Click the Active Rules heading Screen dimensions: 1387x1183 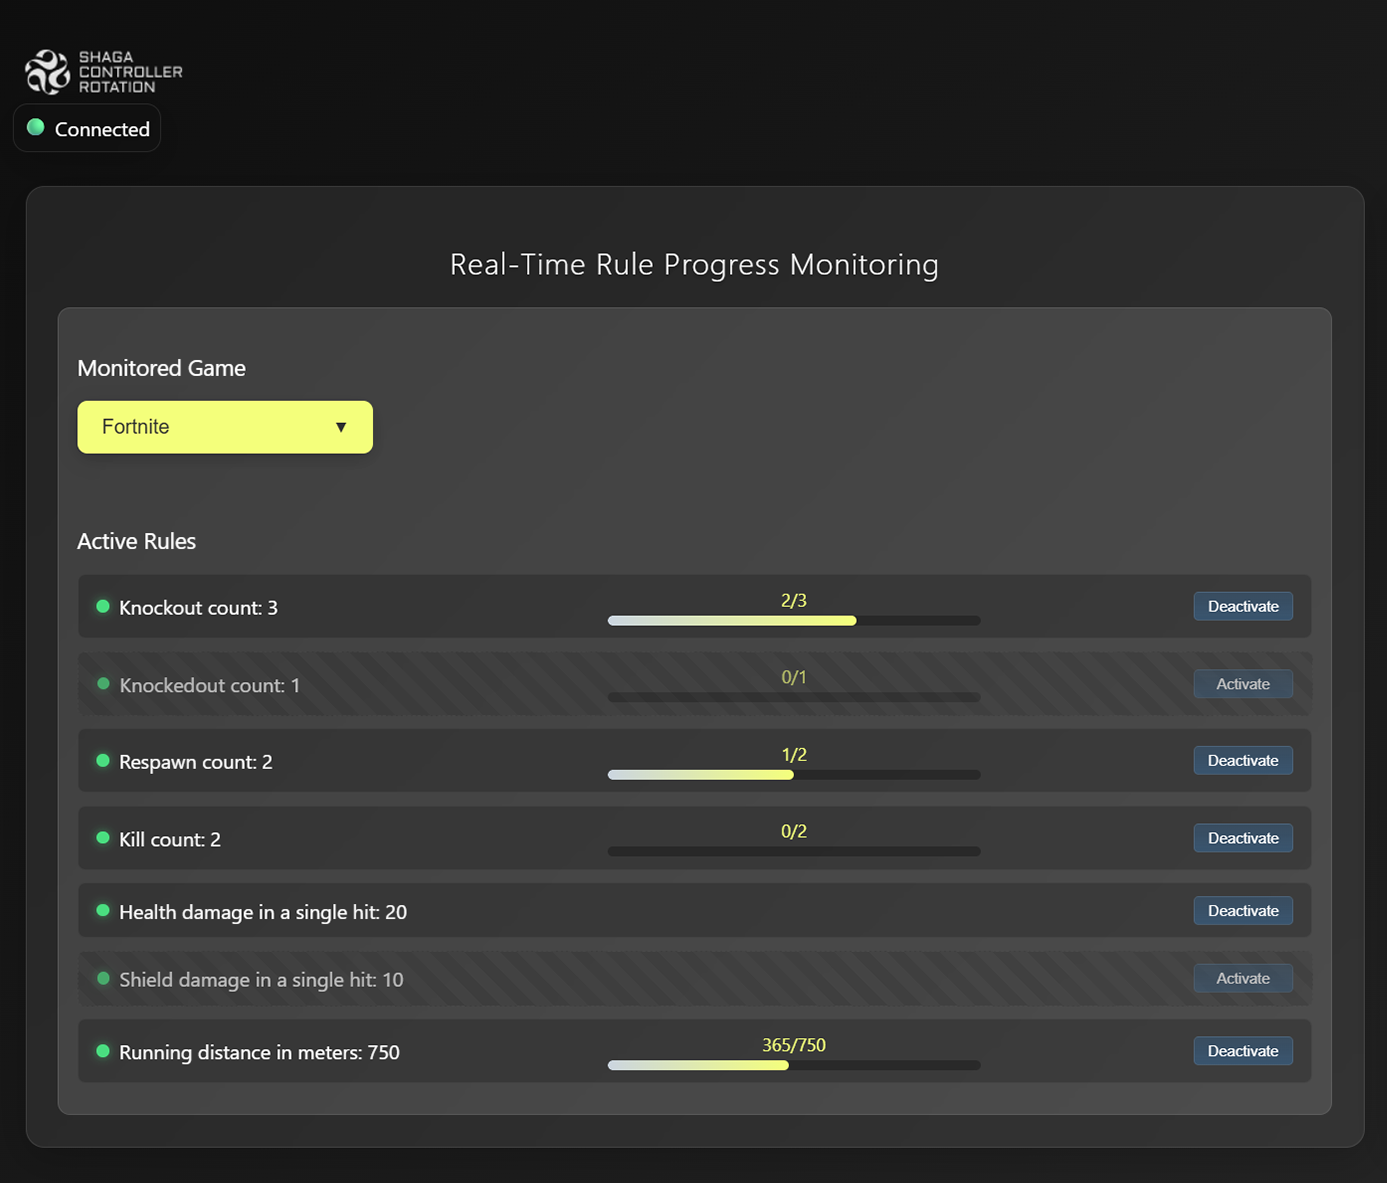click(137, 541)
